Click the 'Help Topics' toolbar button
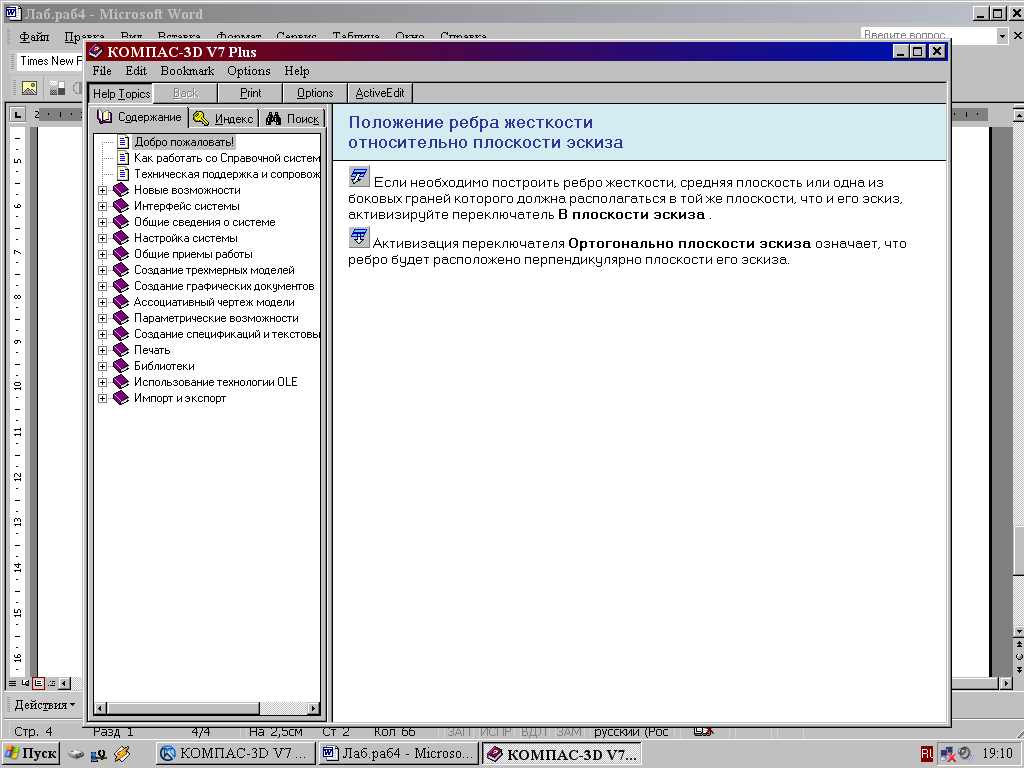Screen dimensions: 1024x768 121,93
